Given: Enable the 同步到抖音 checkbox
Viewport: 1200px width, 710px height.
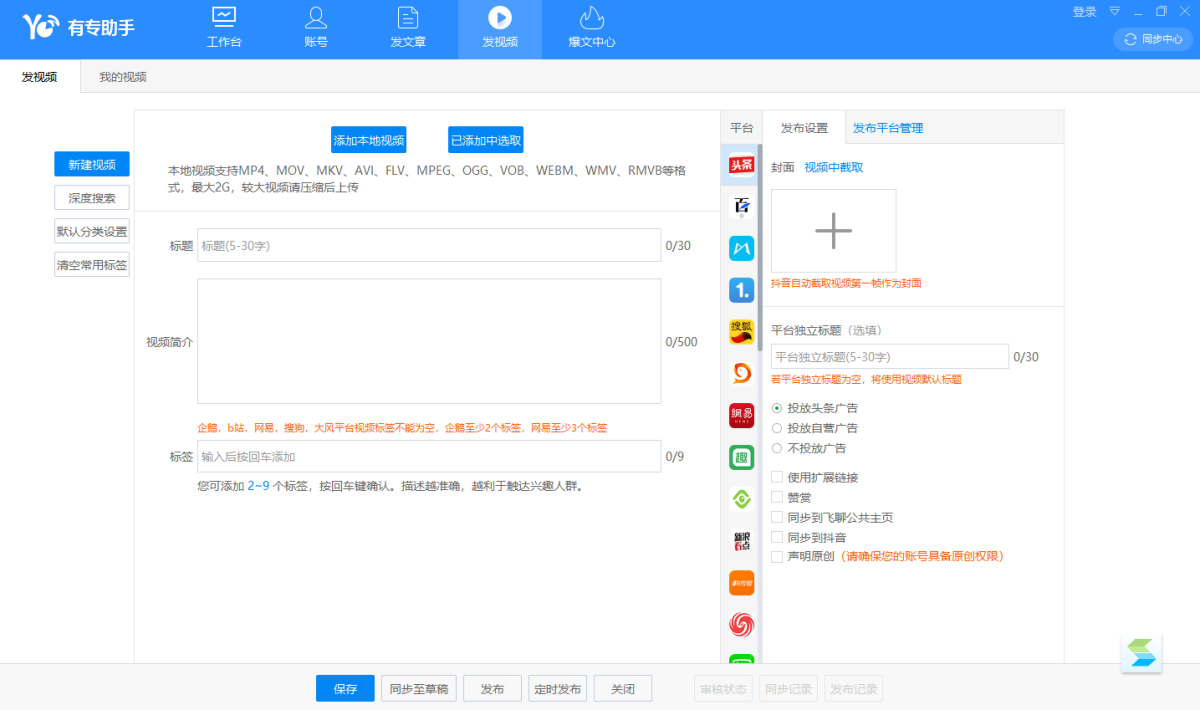Looking at the screenshot, I should (x=777, y=537).
